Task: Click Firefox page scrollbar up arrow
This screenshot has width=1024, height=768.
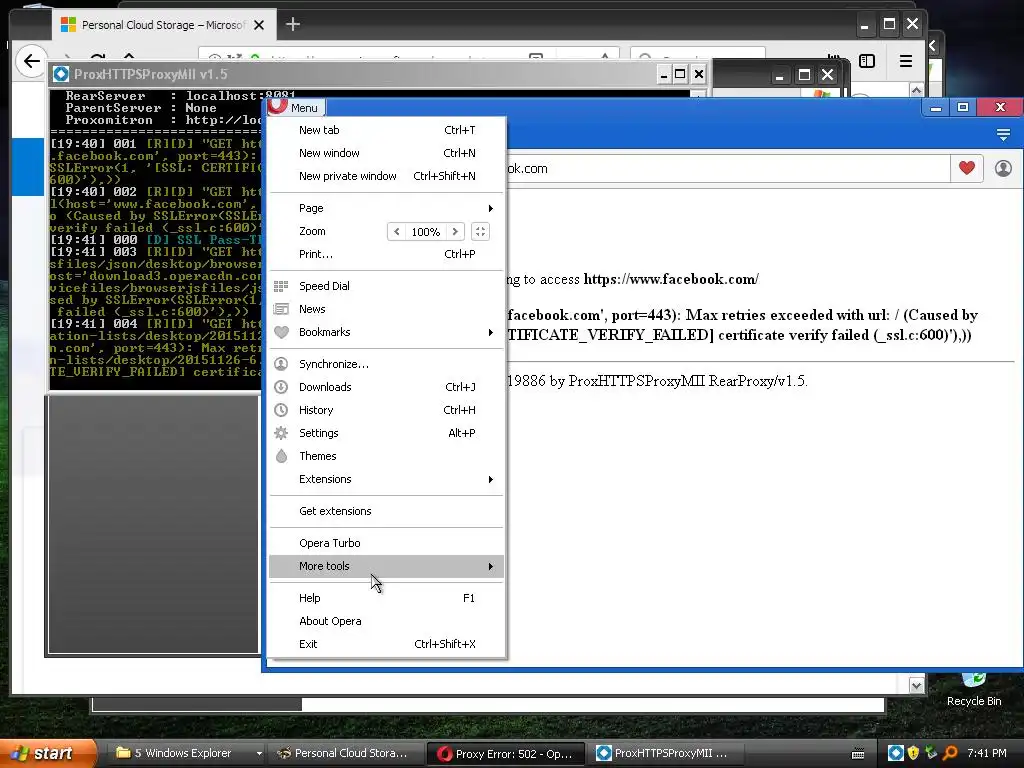Action: [x=916, y=90]
